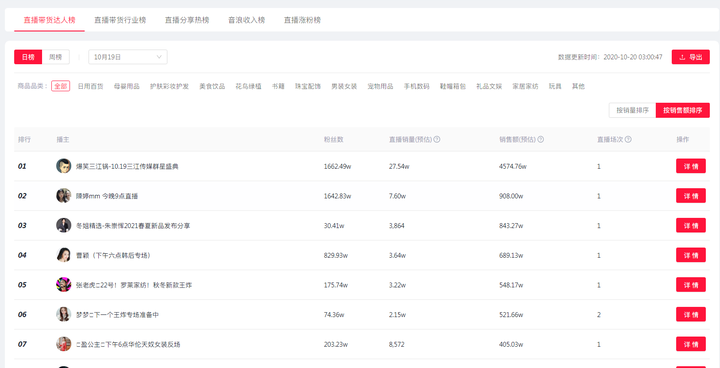
Task: Click 详情 button for rank 07
Action: tap(691, 344)
